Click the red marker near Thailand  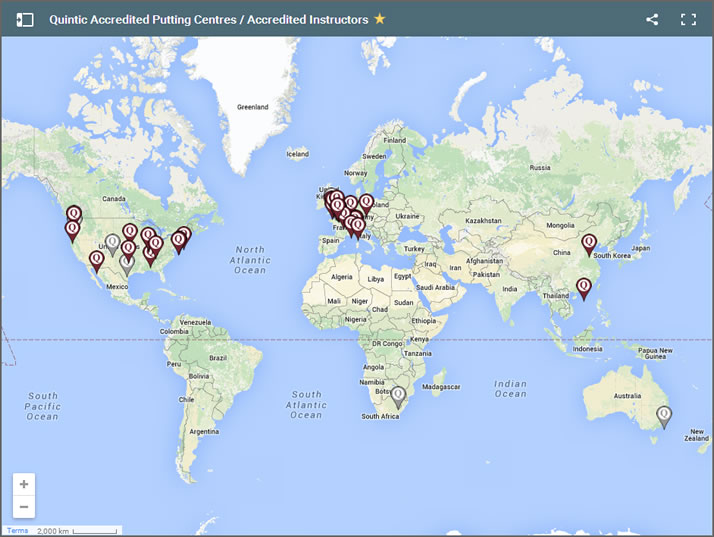584,287
